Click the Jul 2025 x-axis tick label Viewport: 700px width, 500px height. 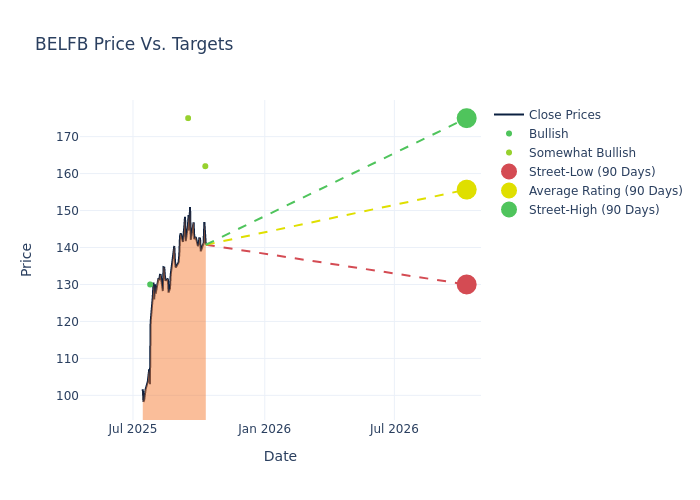click(133, 429)
